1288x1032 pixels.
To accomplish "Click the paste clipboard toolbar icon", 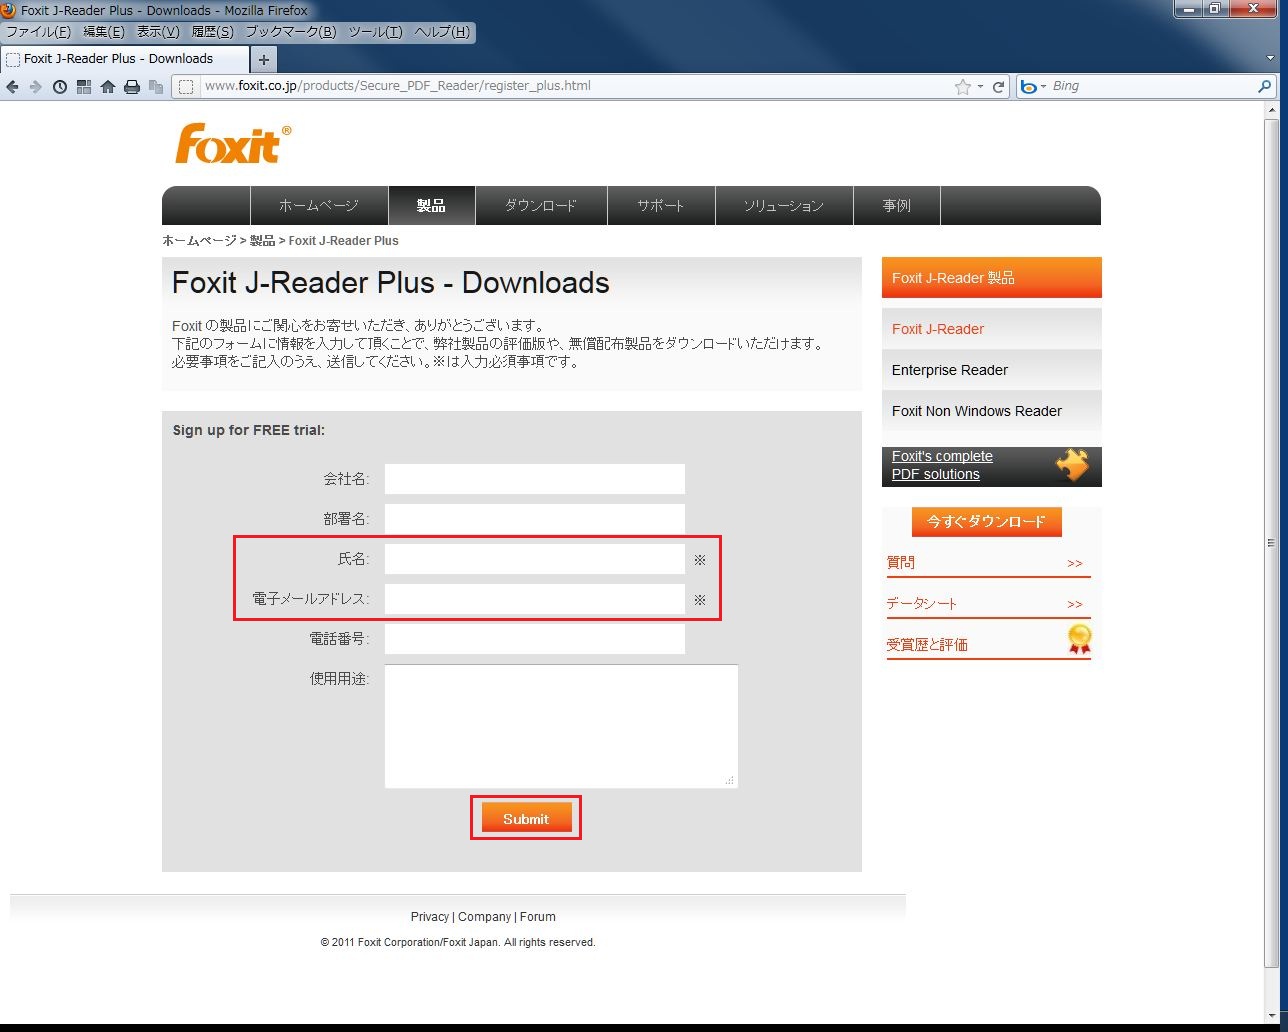I will click(156, 87).
